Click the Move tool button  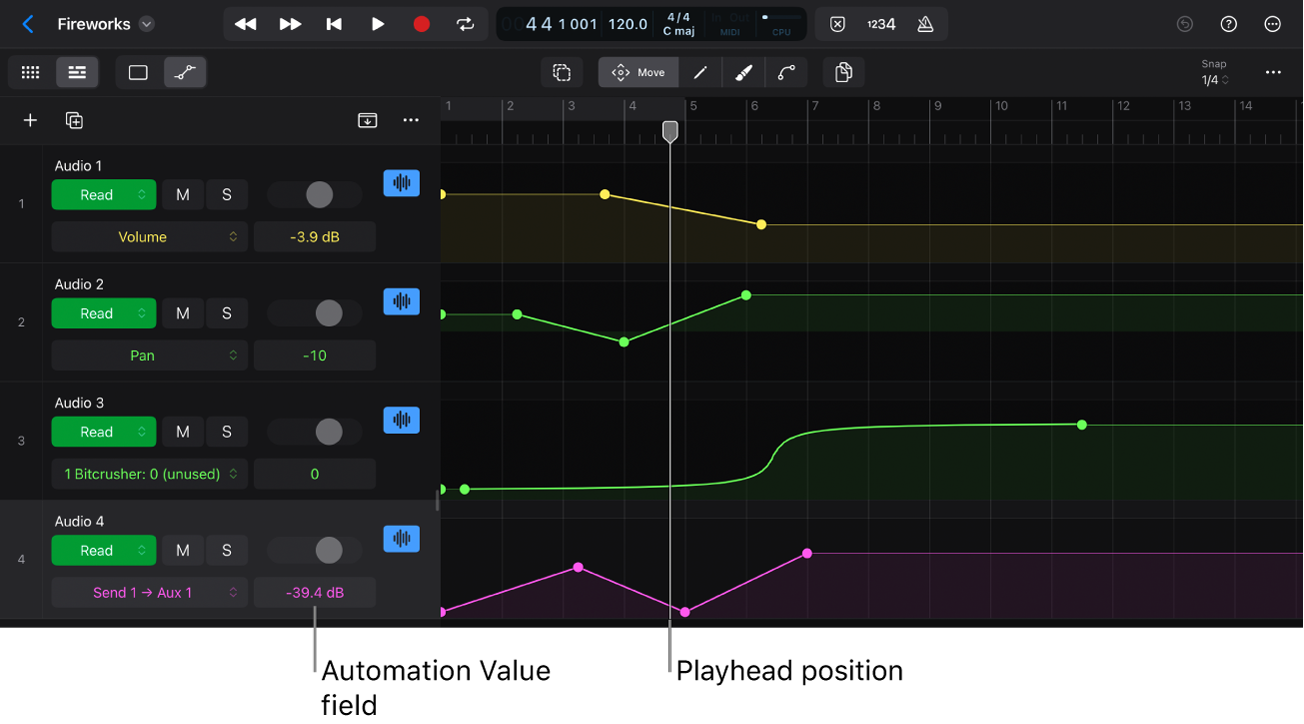(x=638, y=72)
